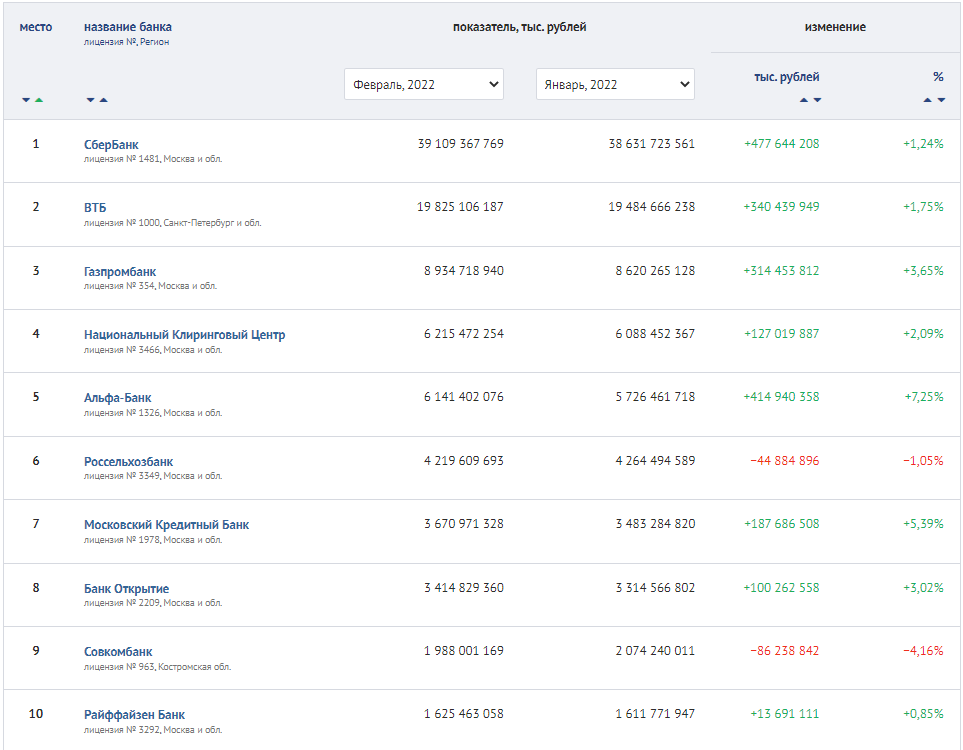Image resolution: width=963 pixels, height=750 pixels.
Task: Sort тыс. рублей change with up arrow
Action: coord(804,100)
